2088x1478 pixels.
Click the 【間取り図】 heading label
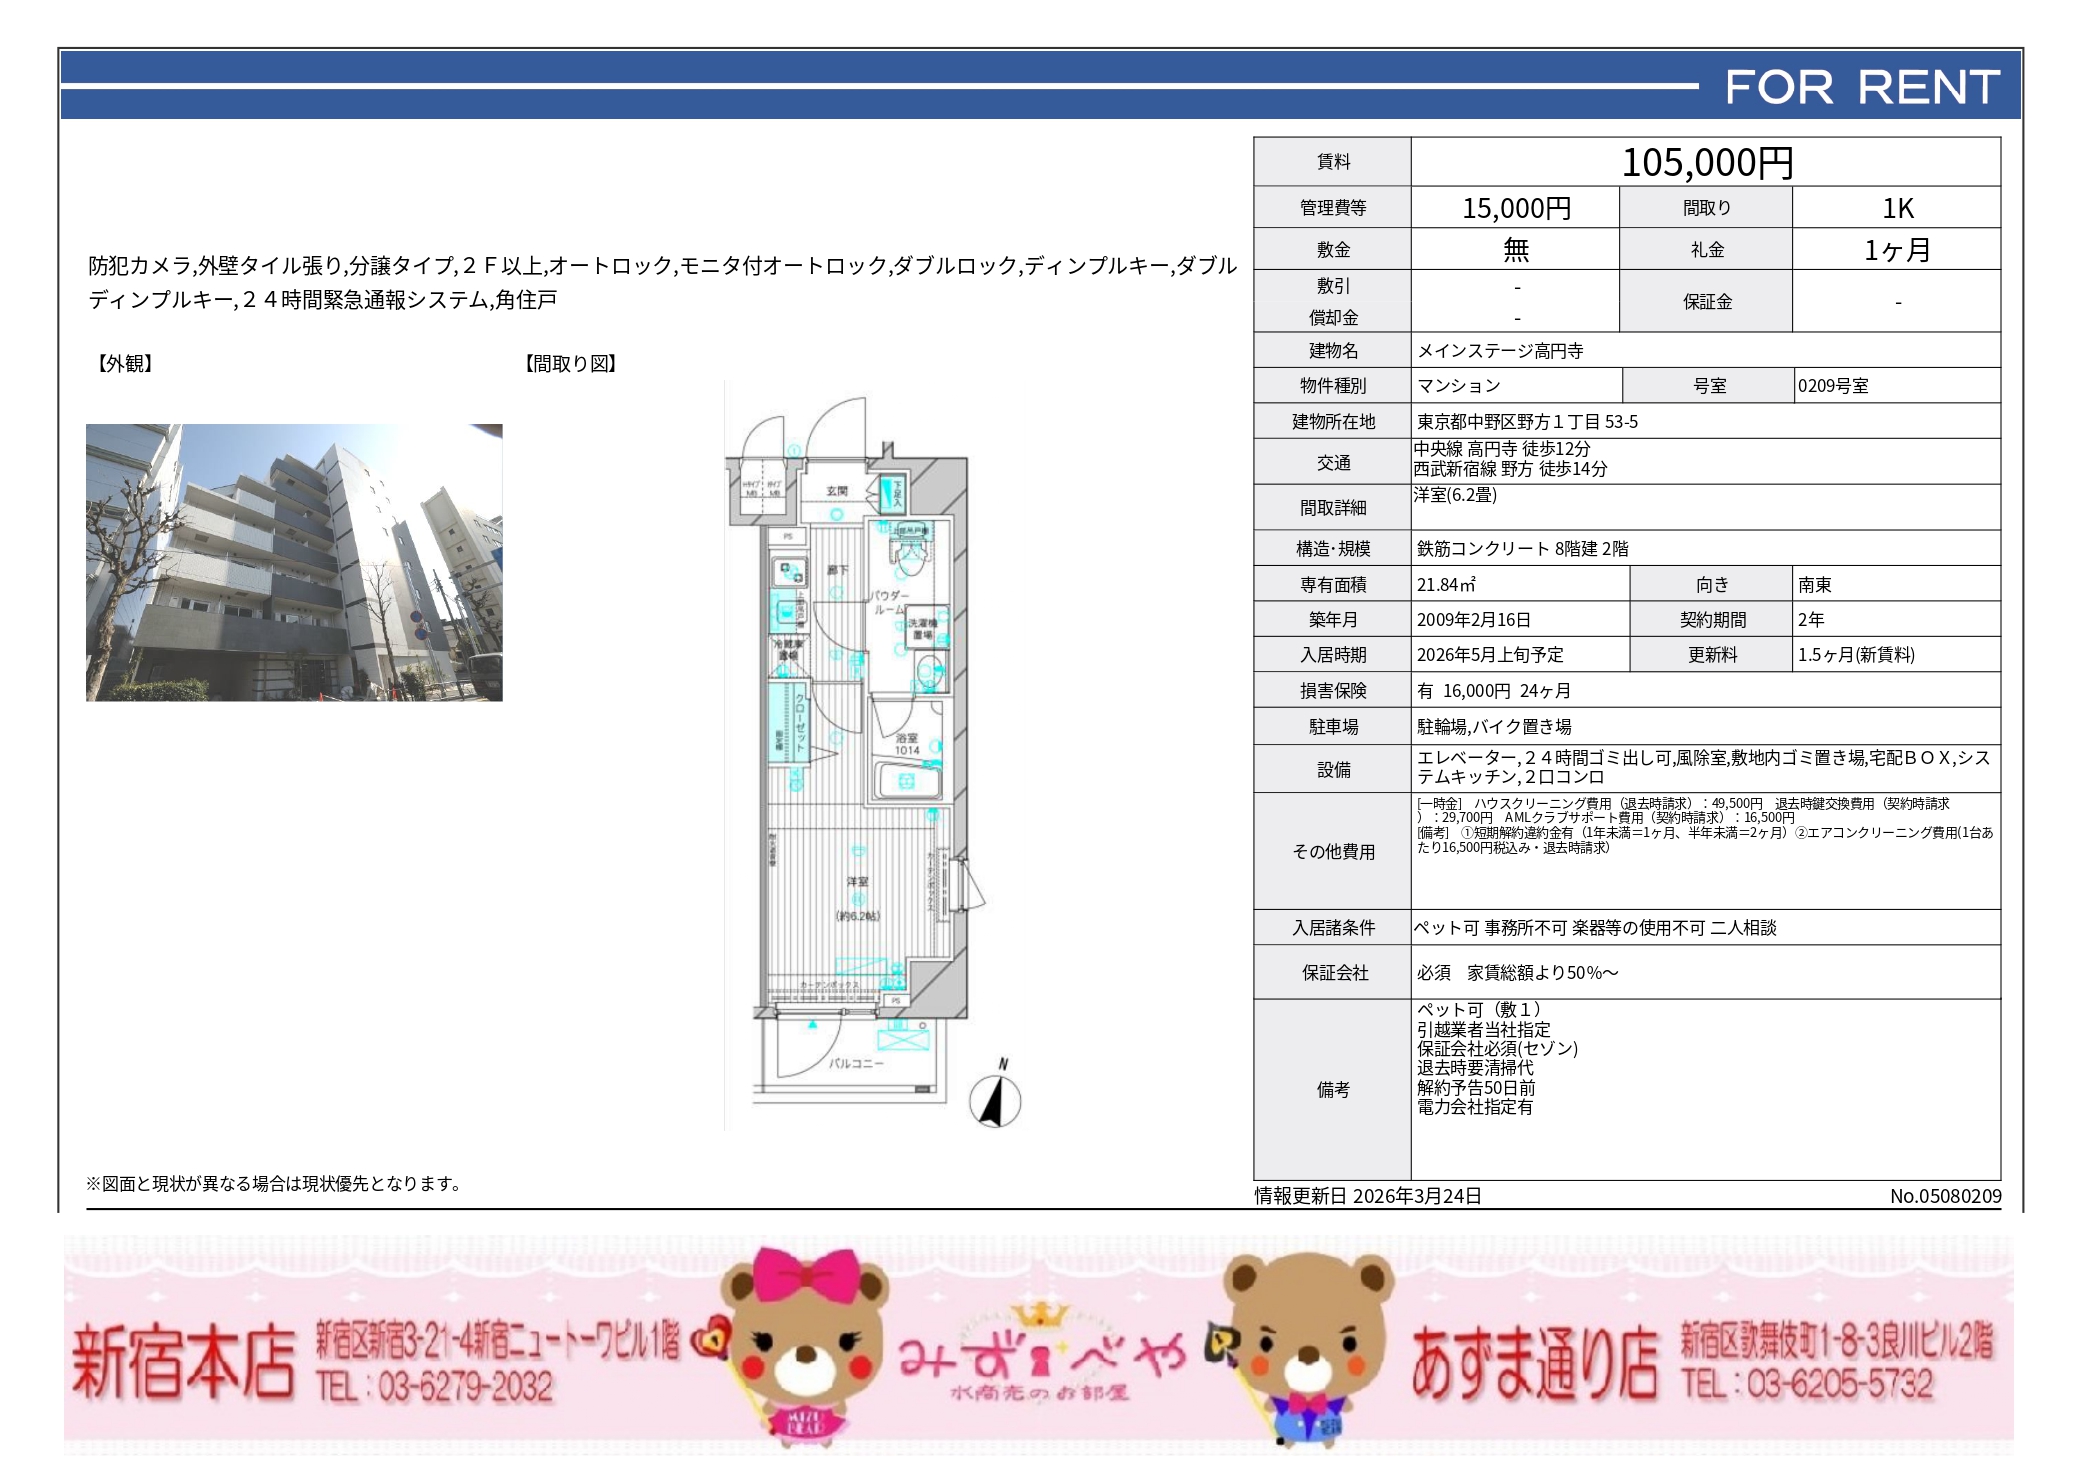click(571, 364)
